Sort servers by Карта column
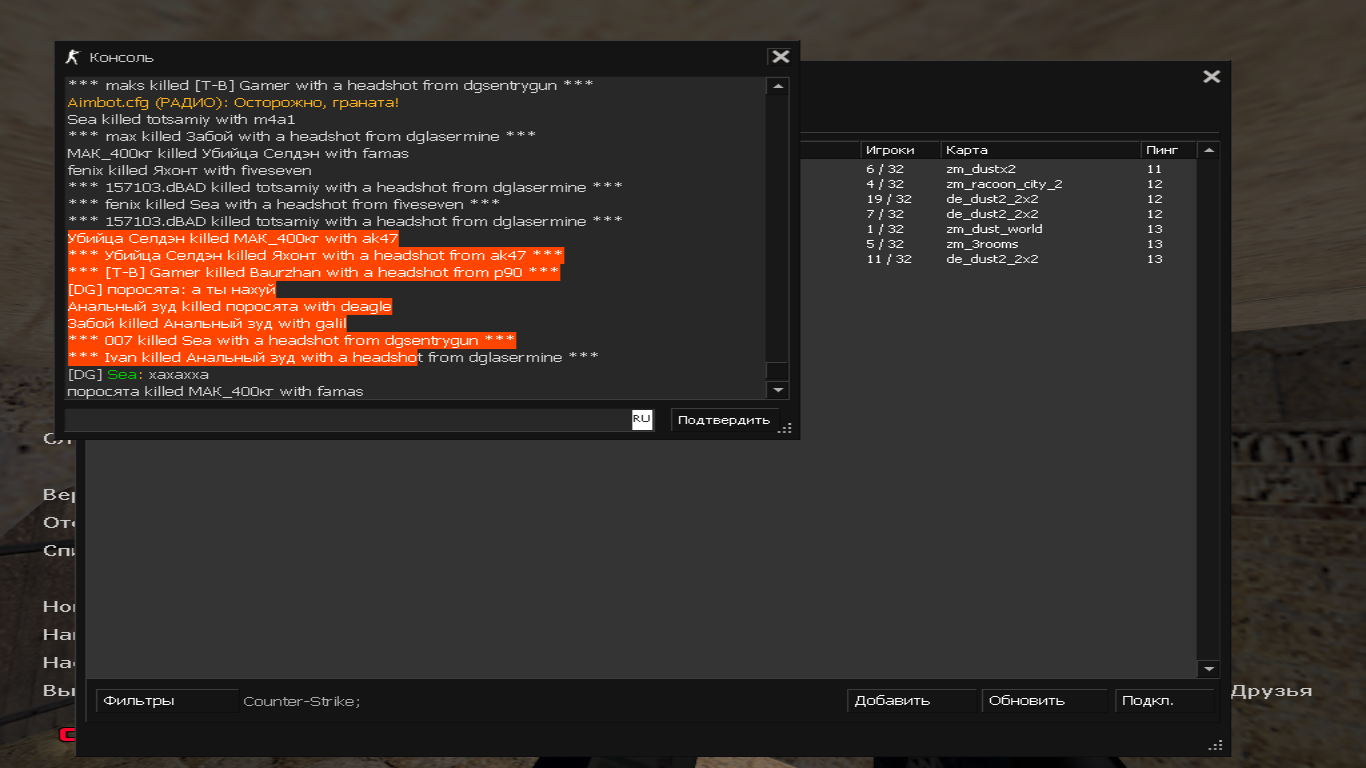 click(1038, 150)
